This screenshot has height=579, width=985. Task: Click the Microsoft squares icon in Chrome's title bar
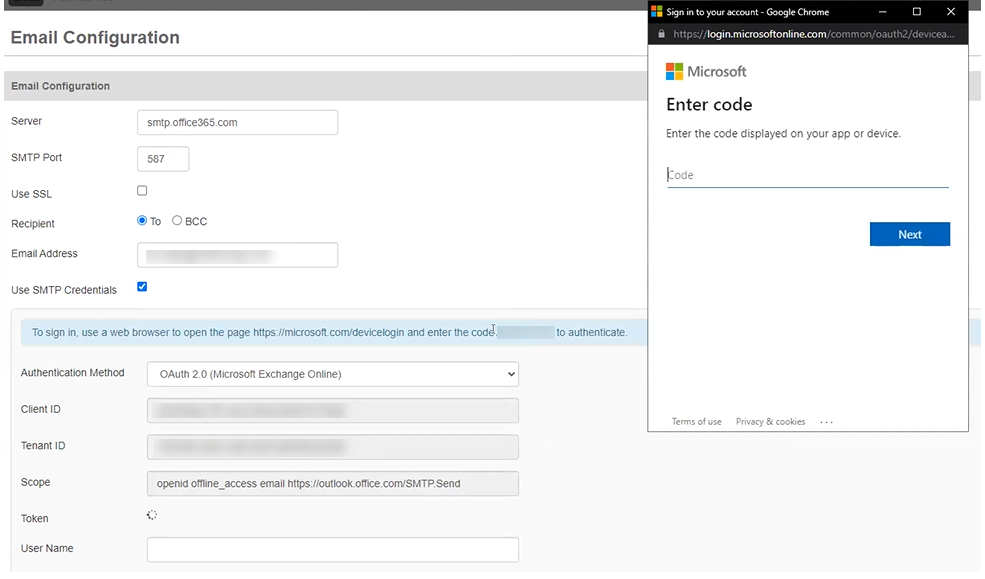coord(657,11)
